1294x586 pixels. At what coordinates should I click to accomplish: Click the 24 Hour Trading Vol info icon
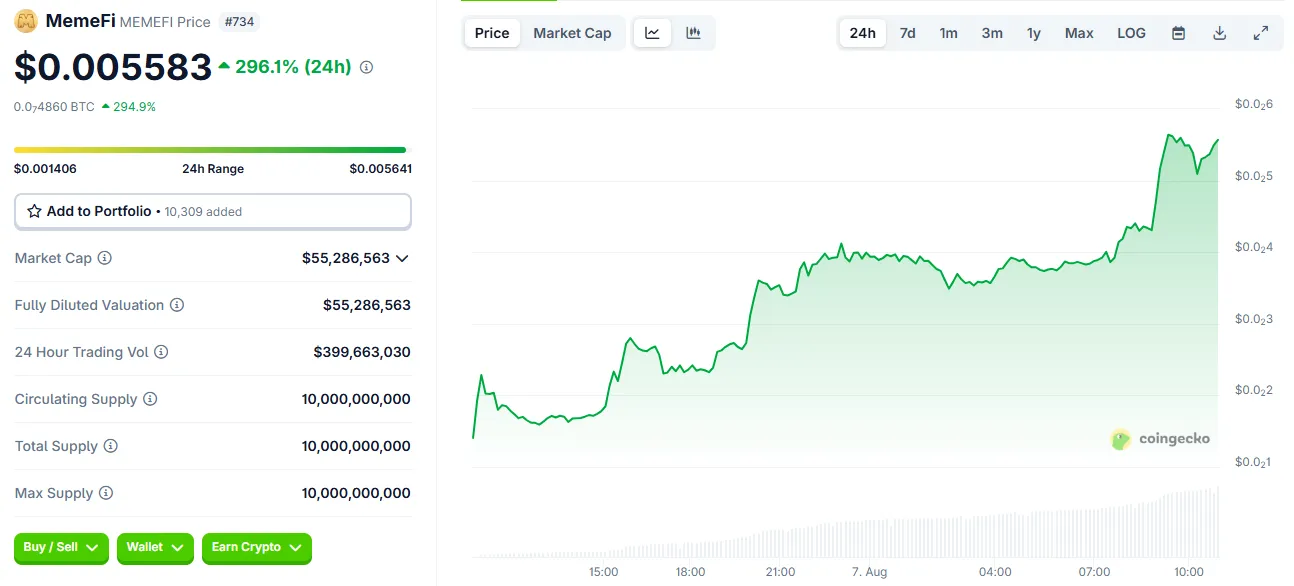pos(160,352)
